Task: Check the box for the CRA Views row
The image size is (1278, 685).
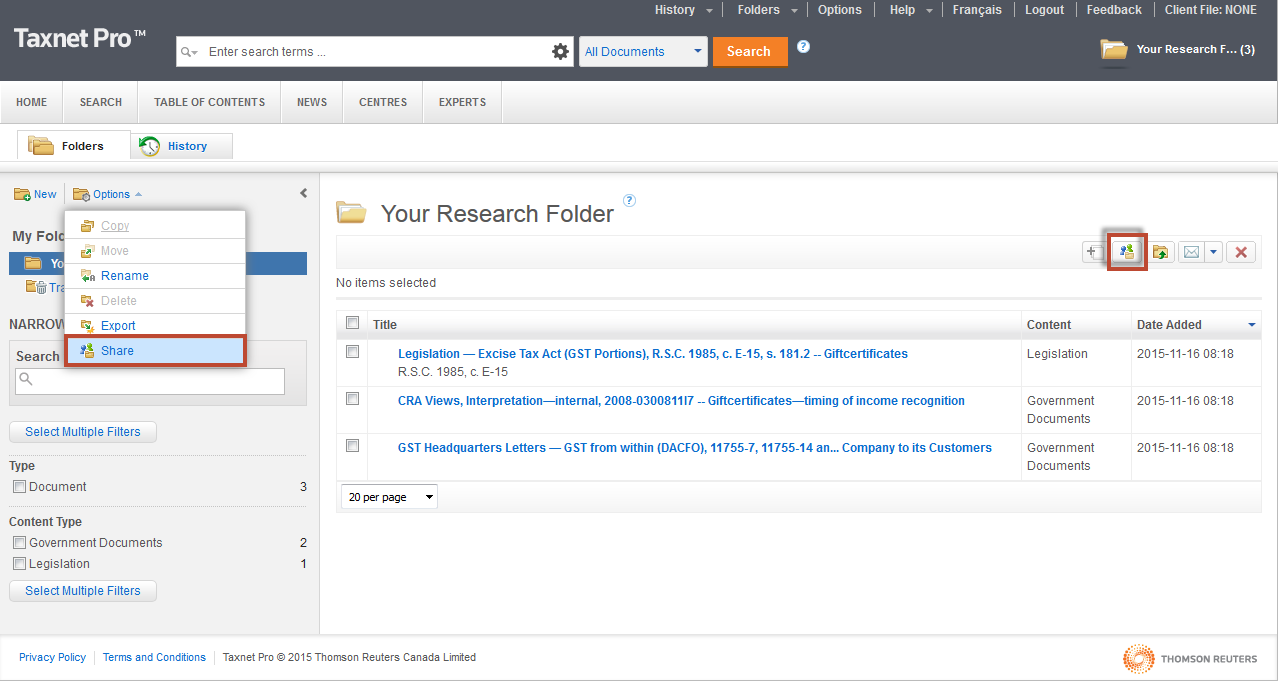Action: pos(352,399)
